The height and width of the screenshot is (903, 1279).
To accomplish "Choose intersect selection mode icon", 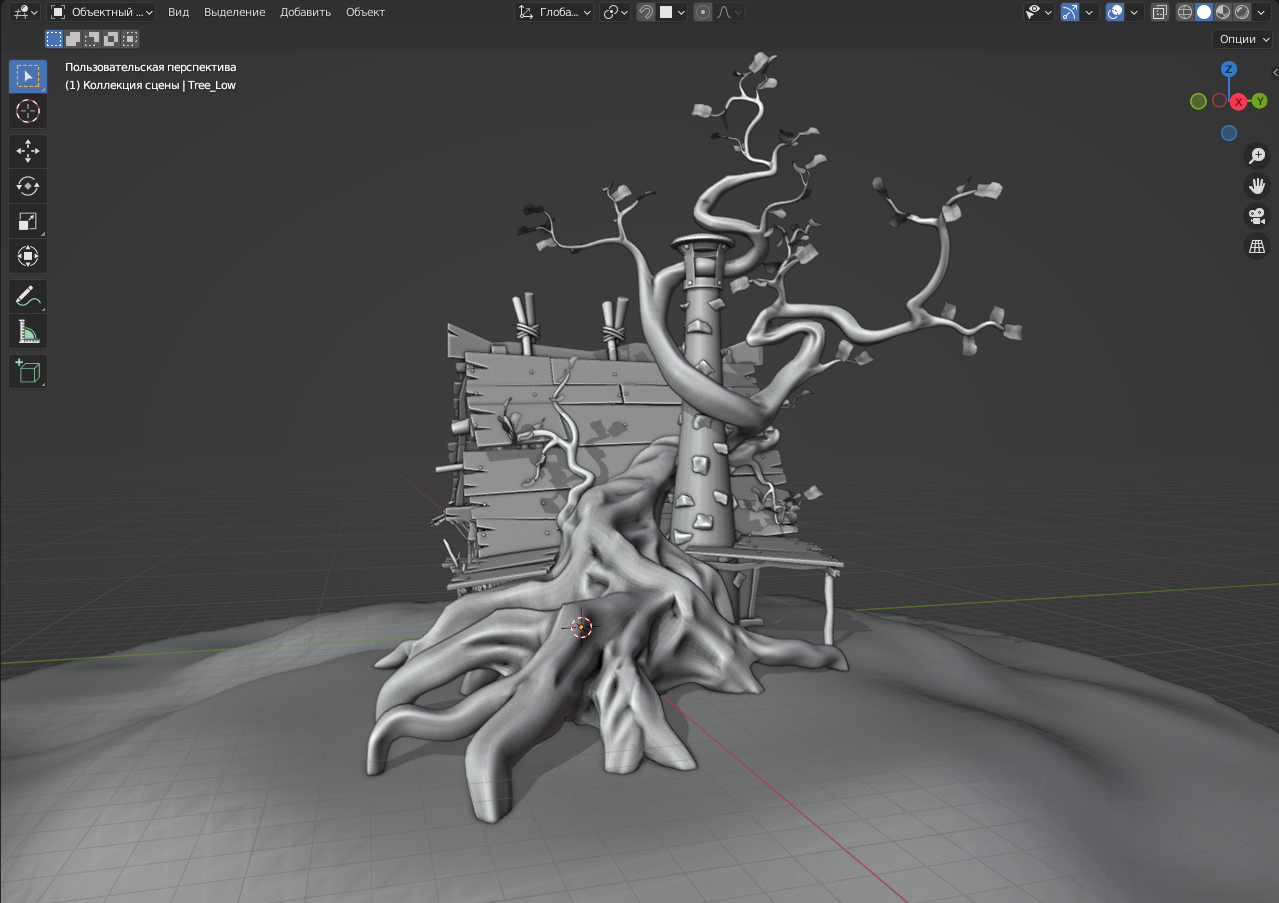I will [130, 39].
